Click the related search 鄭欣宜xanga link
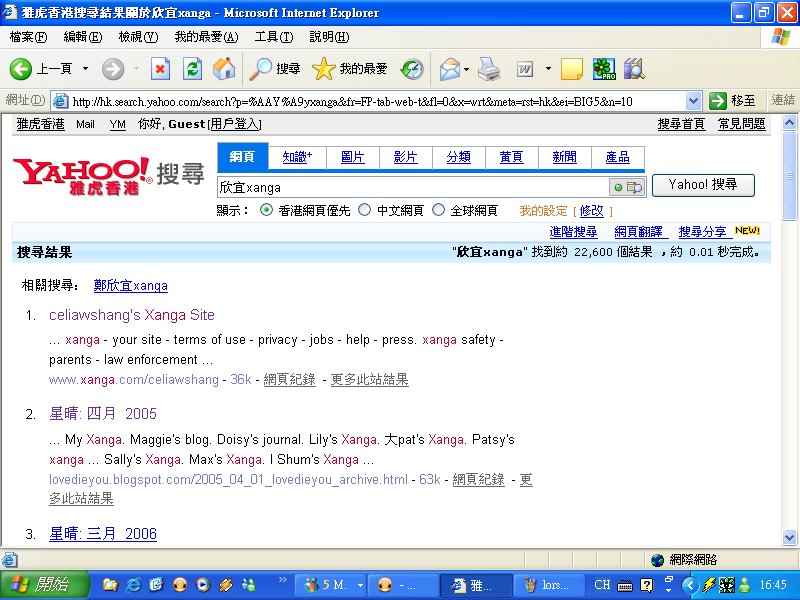Image resolution: width=800 pixels, height=600 pixels. (131, 285)
